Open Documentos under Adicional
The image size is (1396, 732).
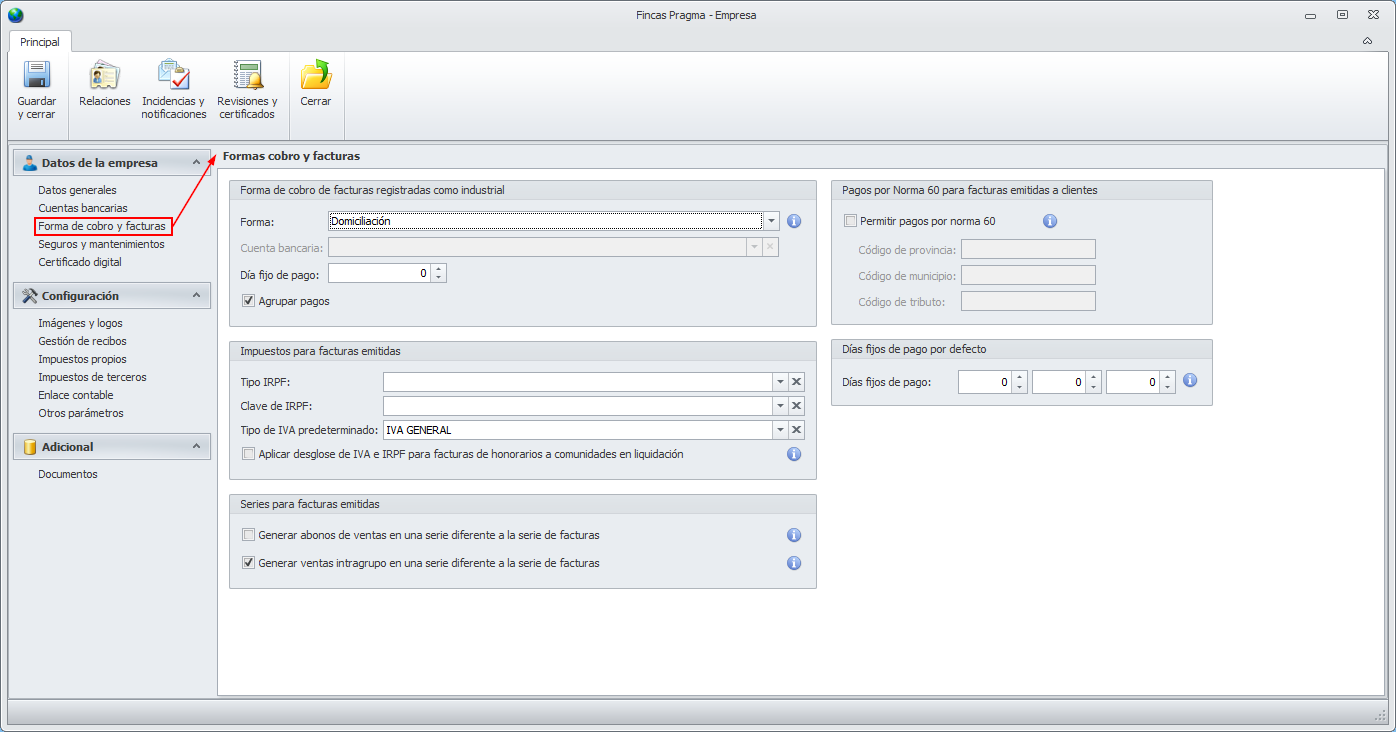[68, 474]
